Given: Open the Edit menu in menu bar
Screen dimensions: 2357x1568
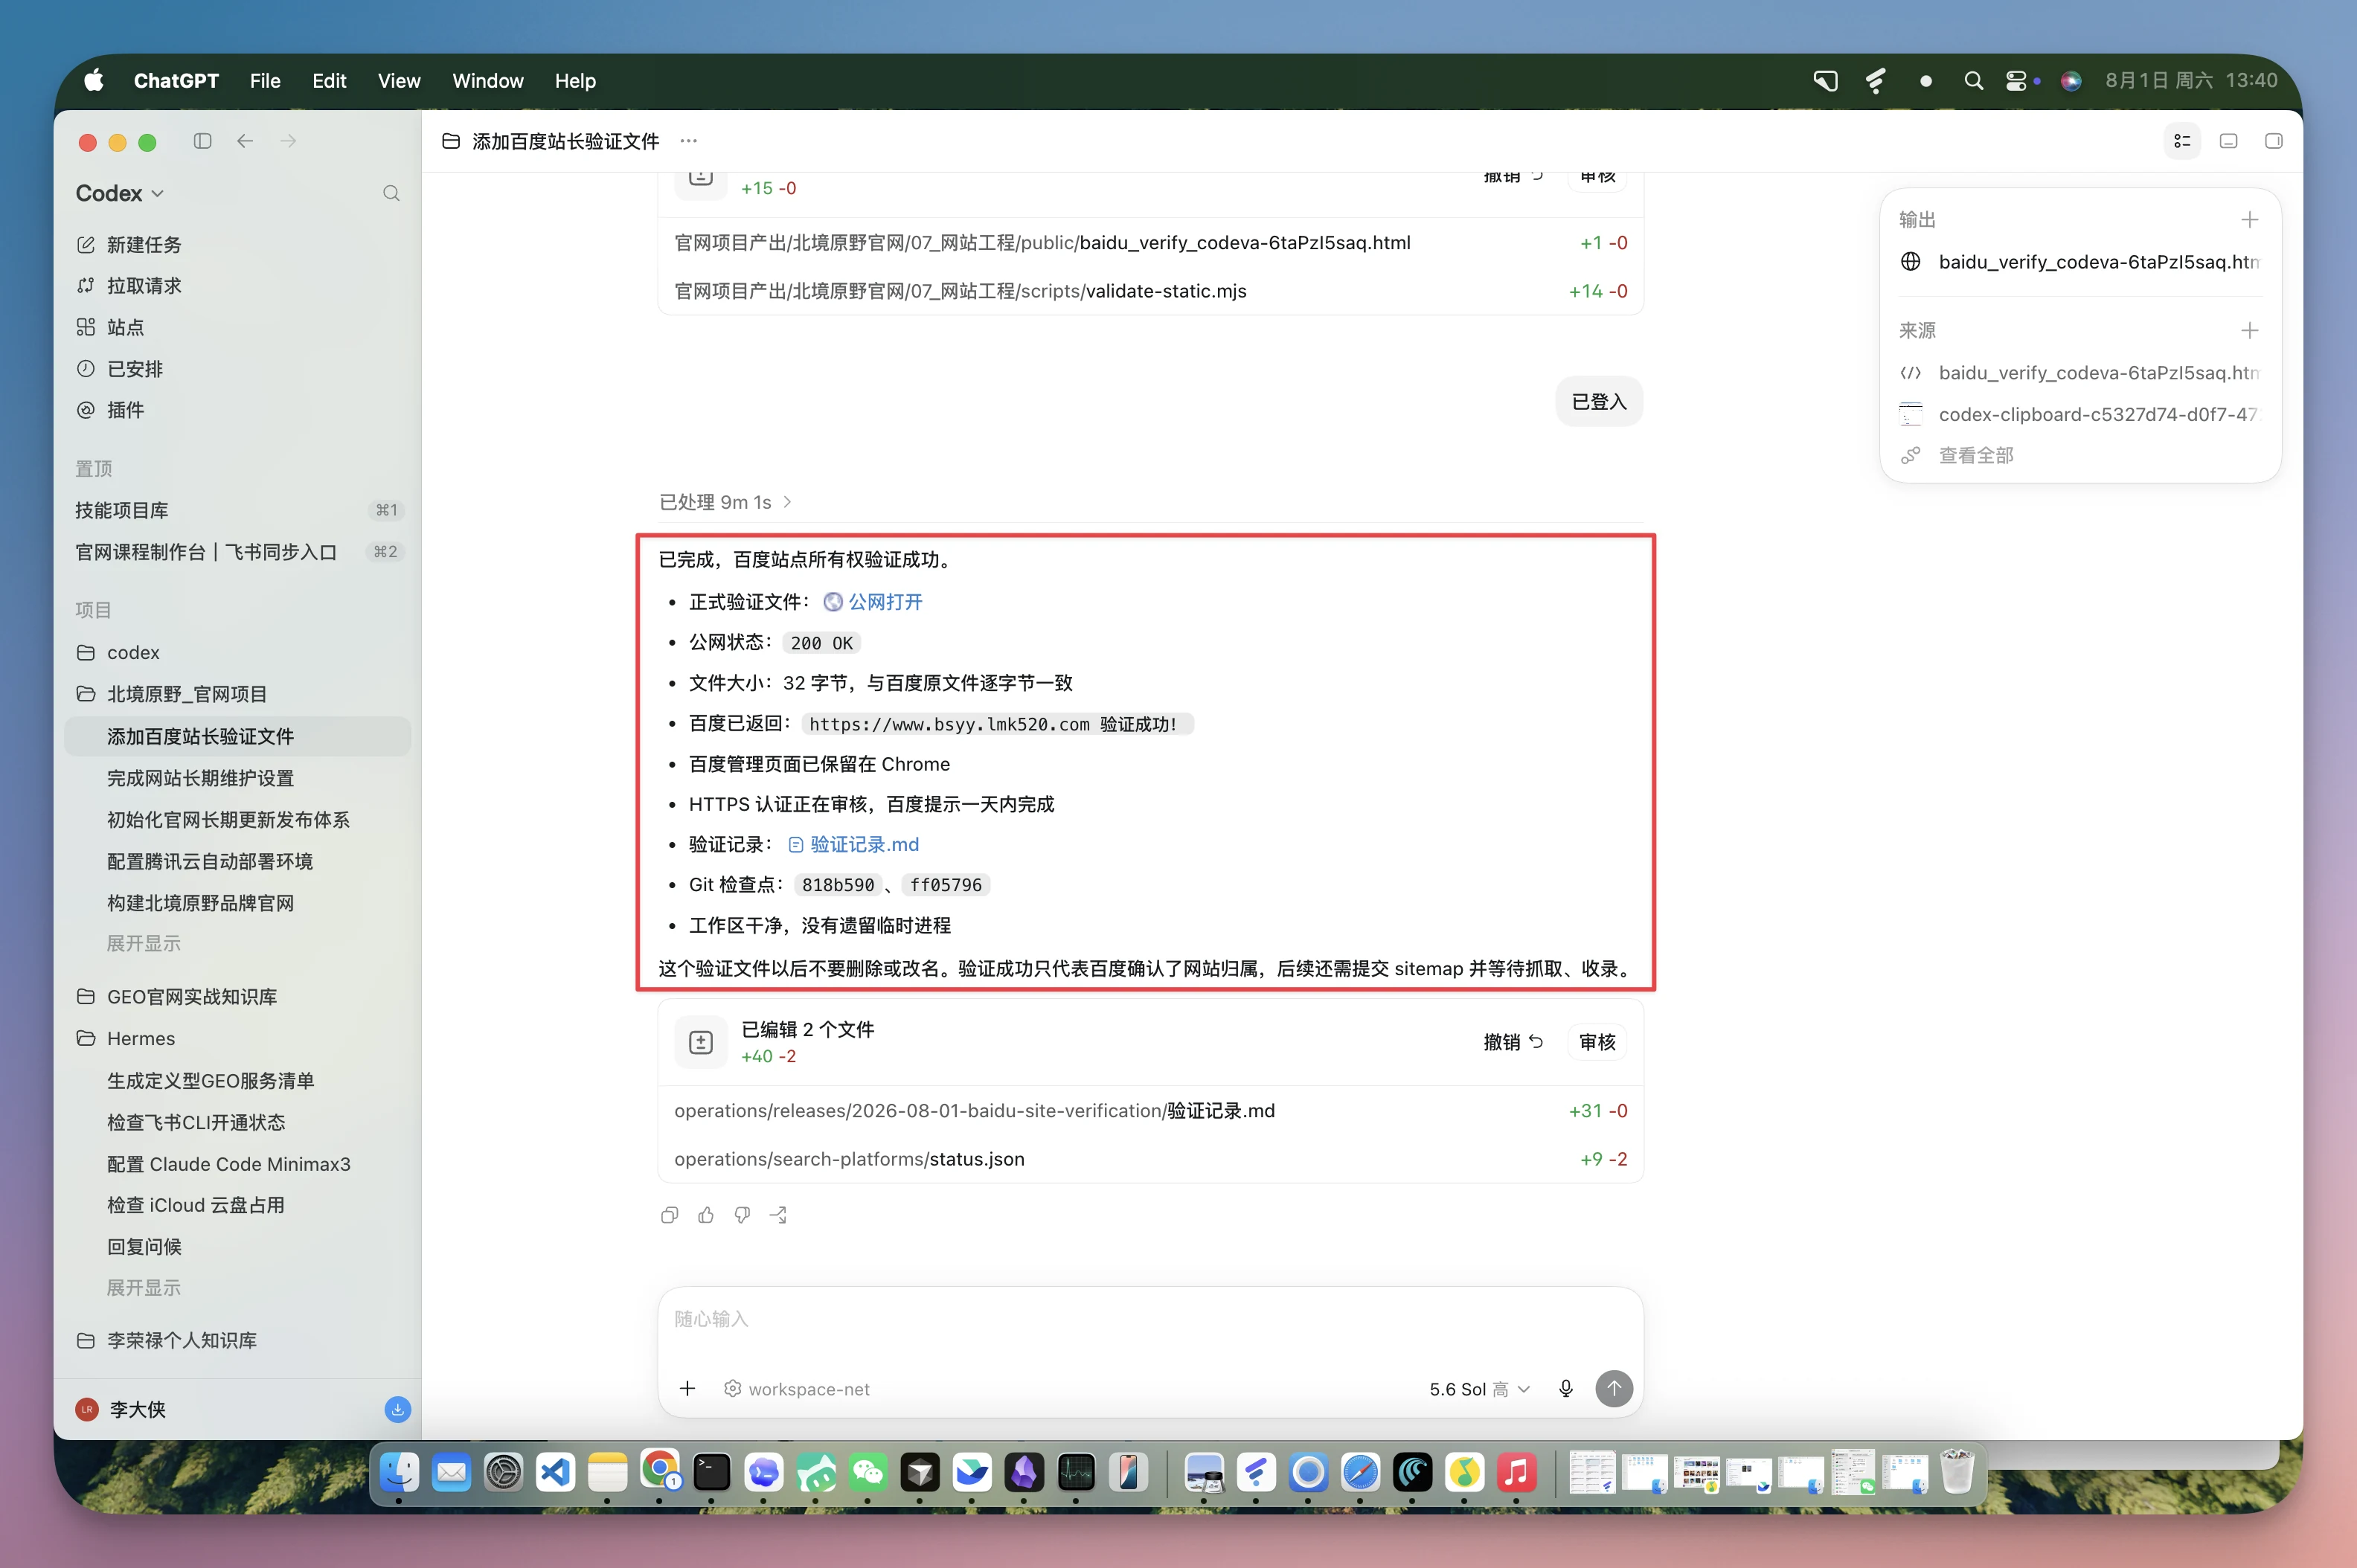Looking at the screenshot, I should pyautogui.click(x=329, y=81).
